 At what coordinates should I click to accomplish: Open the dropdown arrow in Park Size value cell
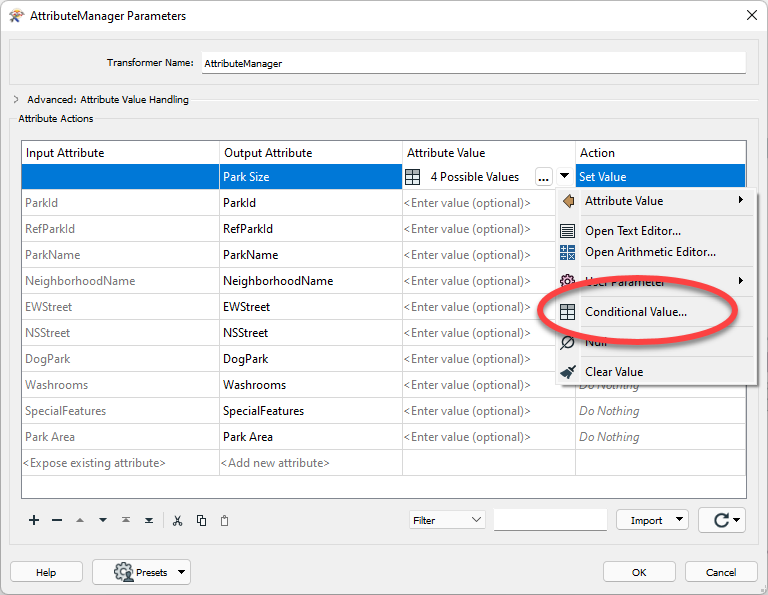[564, 176]
